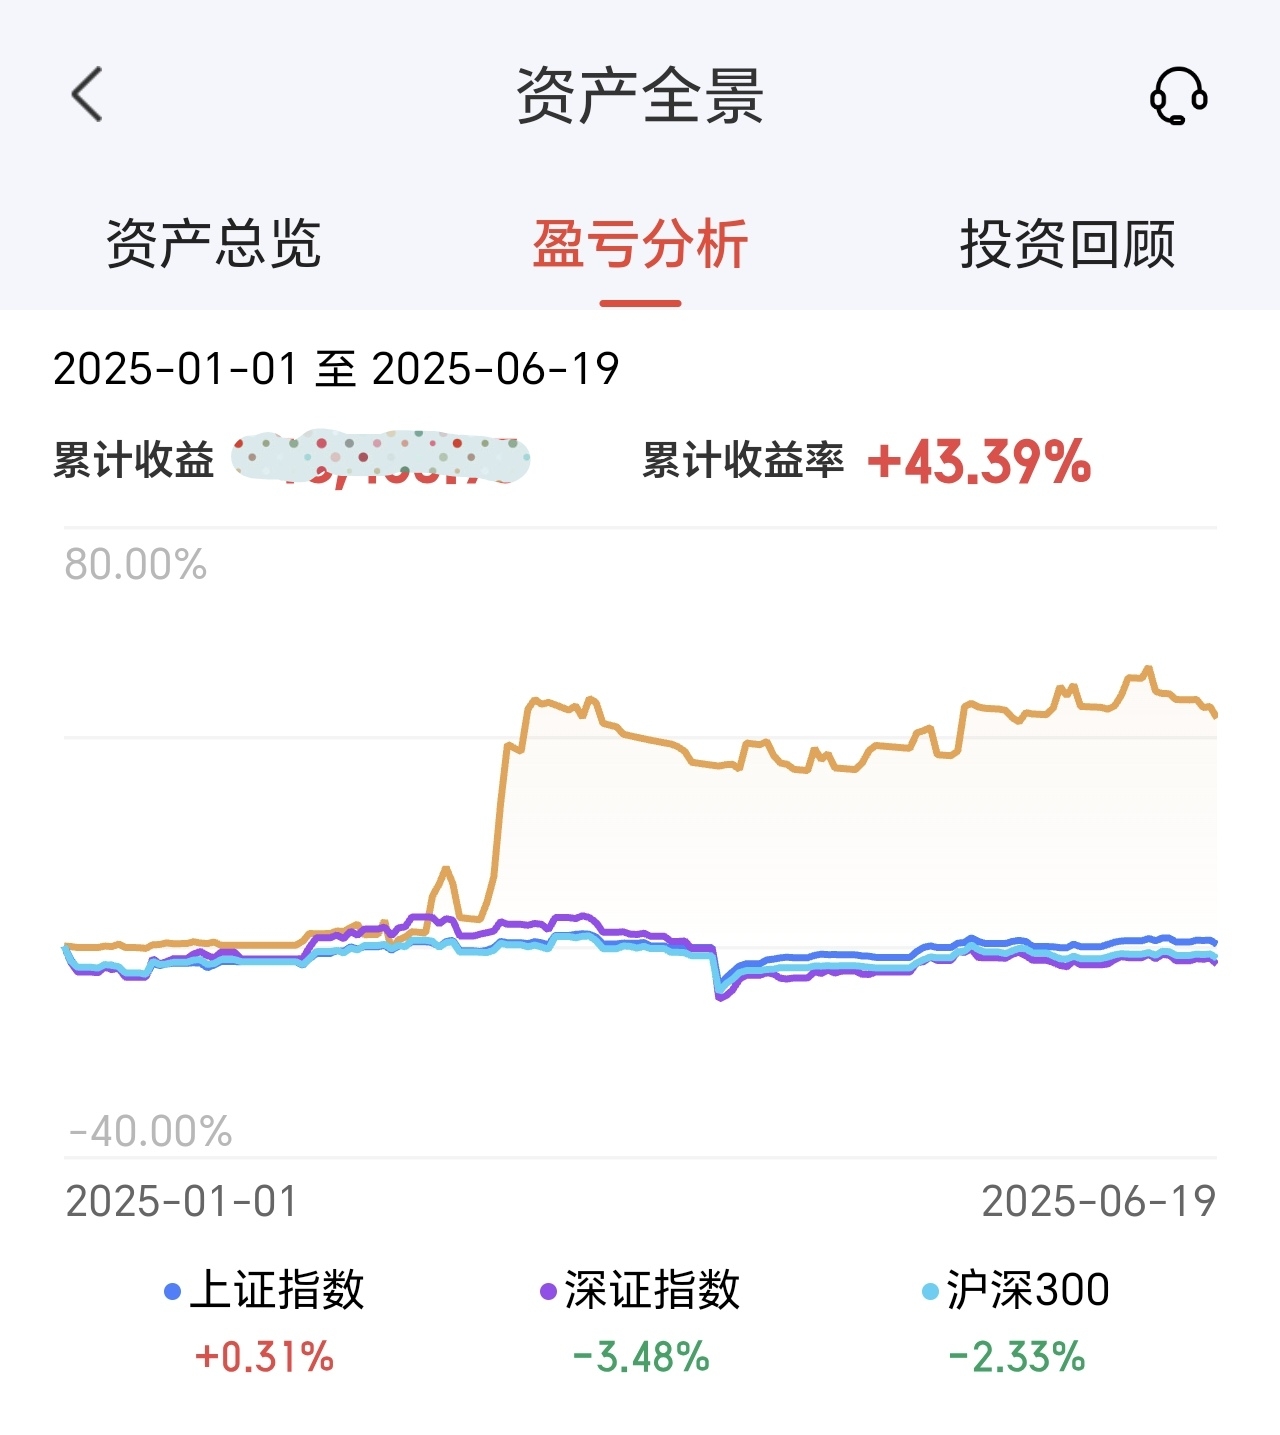This screenshot has height=1435, width=1280.
Task: Toggle 深证指数 purple legend dot
Action: click(x=548, y=1291)
